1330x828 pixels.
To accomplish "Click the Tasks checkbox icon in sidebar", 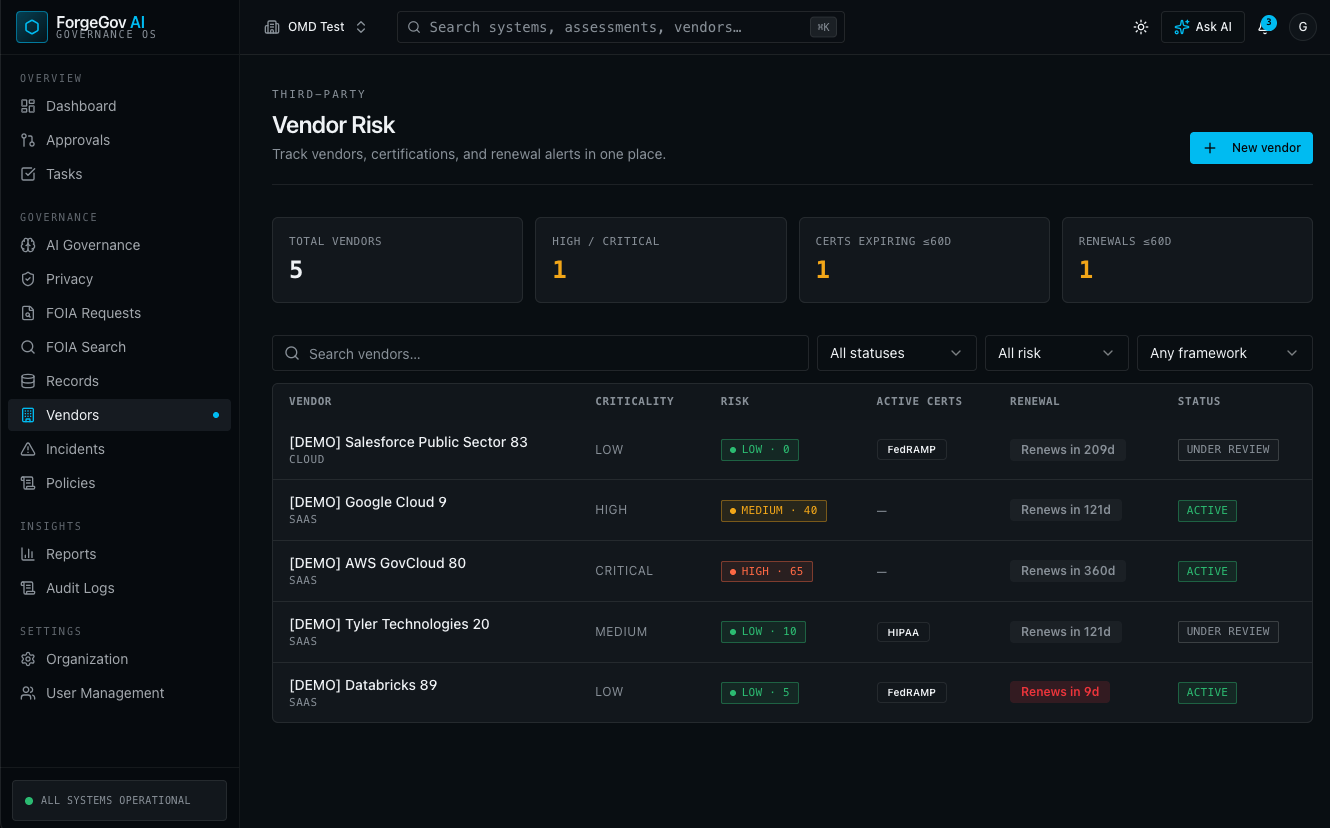I will pyautogui.click(x=28, y=174).
